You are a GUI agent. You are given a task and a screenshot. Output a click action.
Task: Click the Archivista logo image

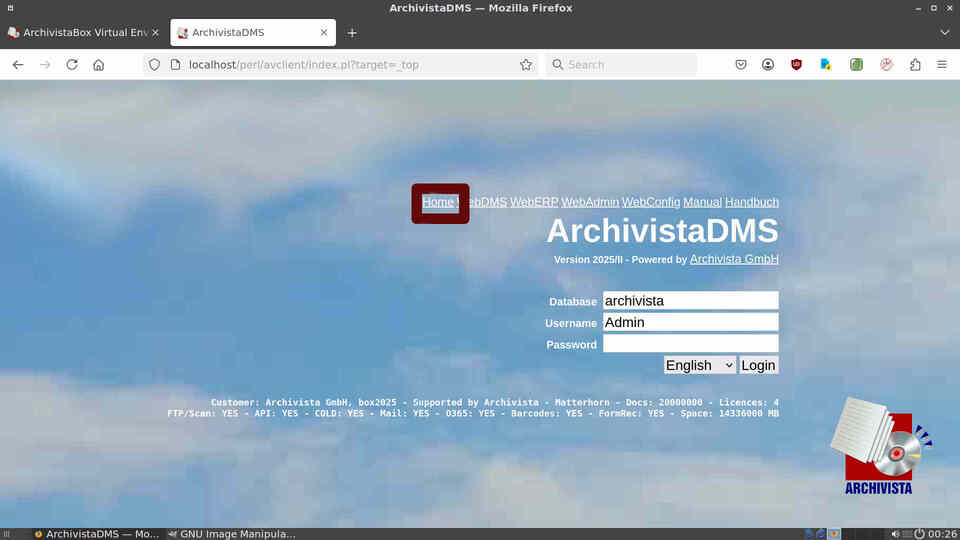[880, 446]
